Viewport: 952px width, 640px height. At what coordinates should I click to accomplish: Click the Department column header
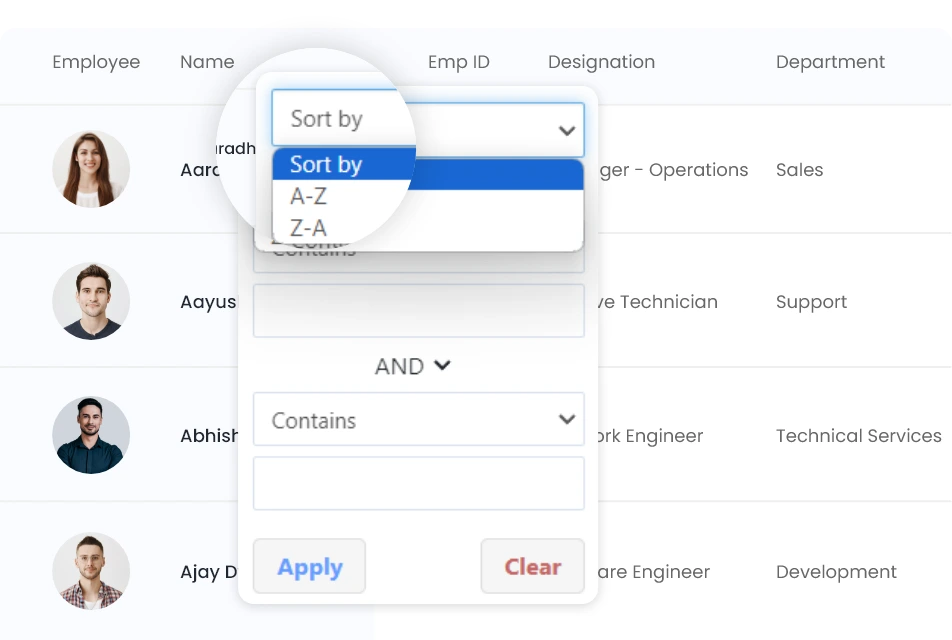click(830, 62)
